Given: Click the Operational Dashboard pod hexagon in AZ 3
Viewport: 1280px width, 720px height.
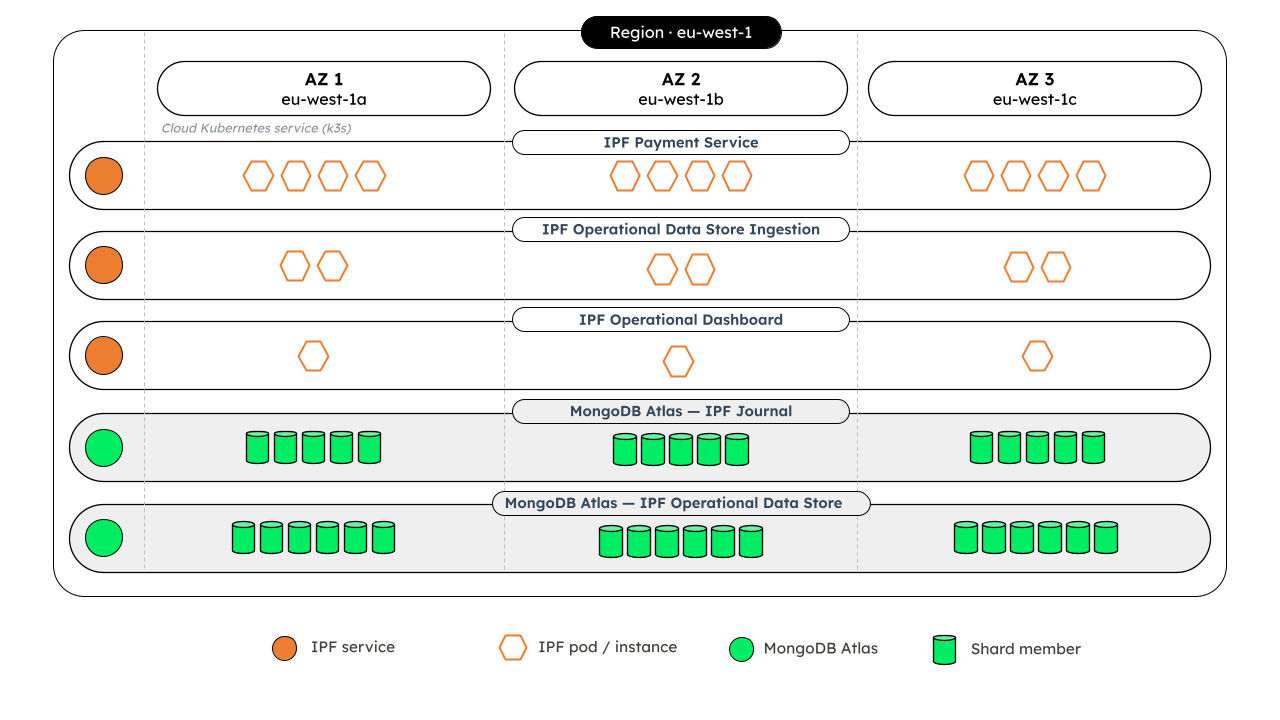Looking at the screenshot, I should pyautogui.click(x=1037, y=355).
